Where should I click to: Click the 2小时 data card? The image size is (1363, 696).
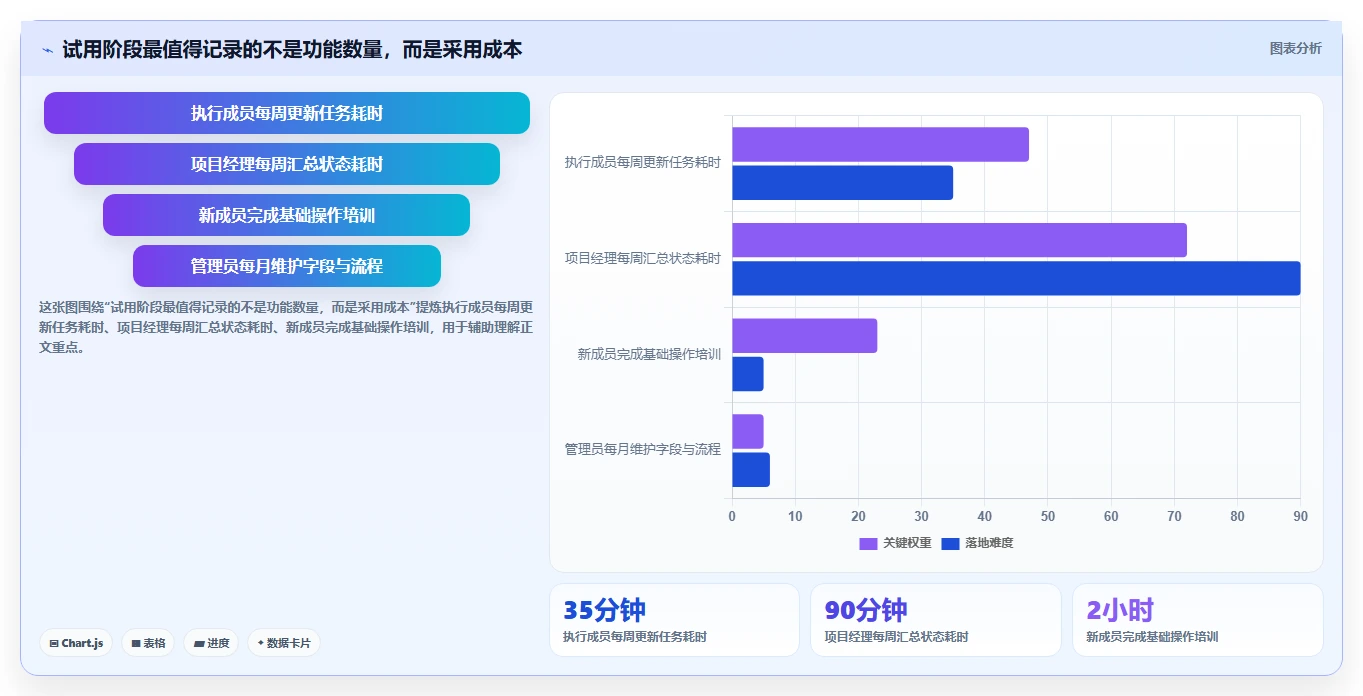tap(1197, 620)
